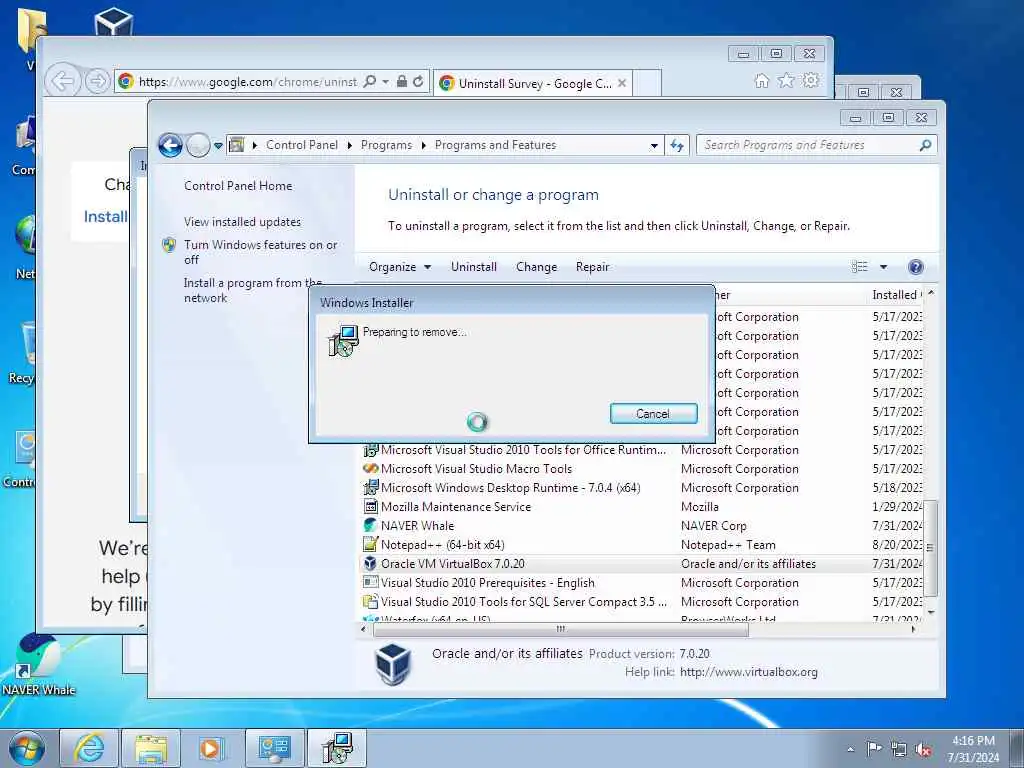Click the large VirtualBox icon in details pane
Viewport: 1024px width, 768px height.
pyautogui.click(x=393, y=664)
